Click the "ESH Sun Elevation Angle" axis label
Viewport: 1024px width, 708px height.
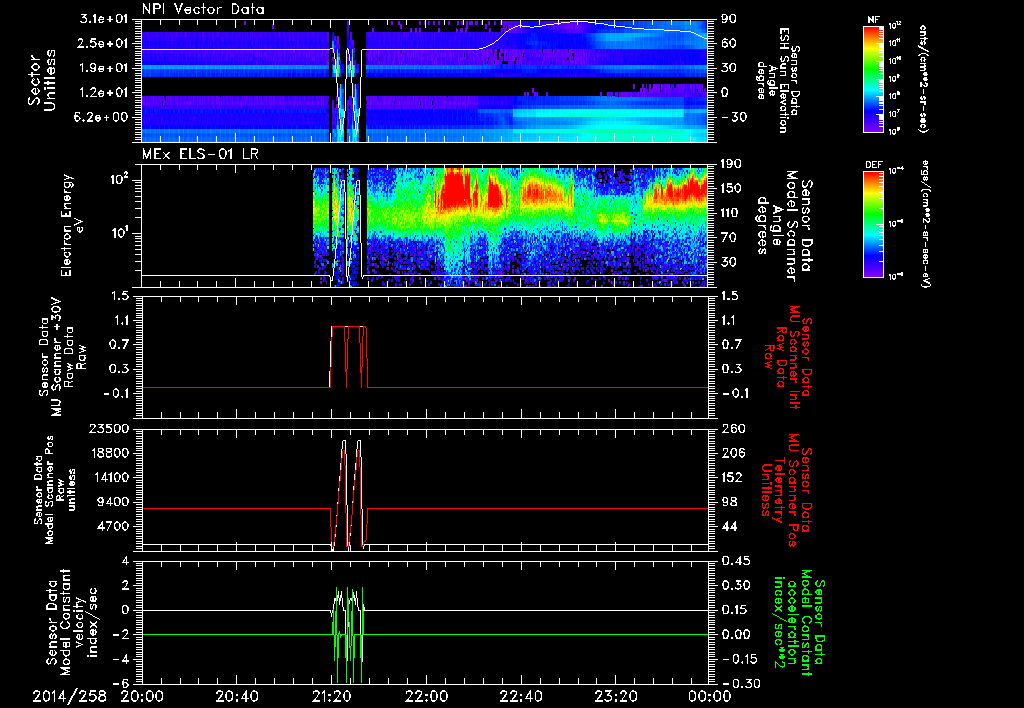pyautogui.click(x=779, y=80)
